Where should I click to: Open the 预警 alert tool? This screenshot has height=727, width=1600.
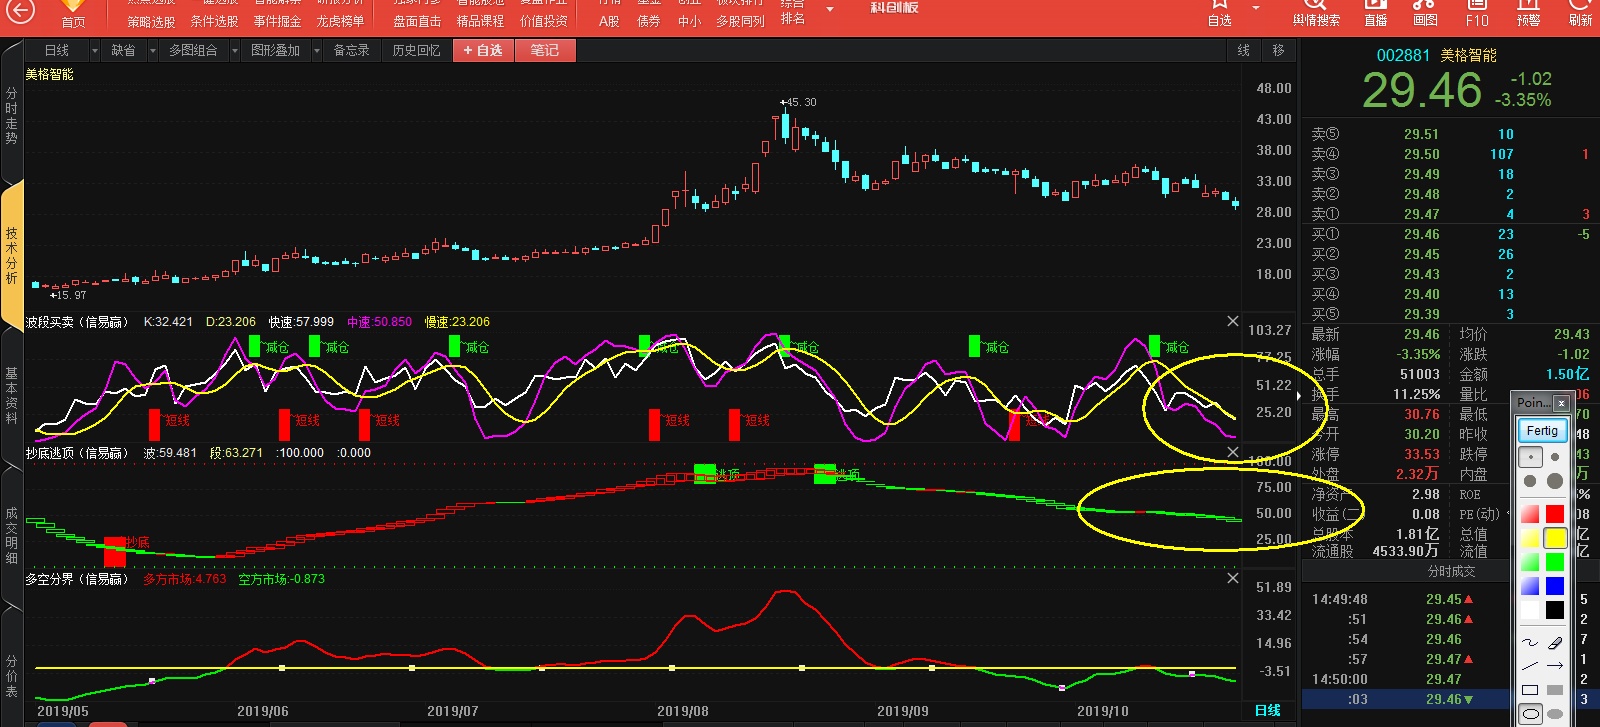1528,14
